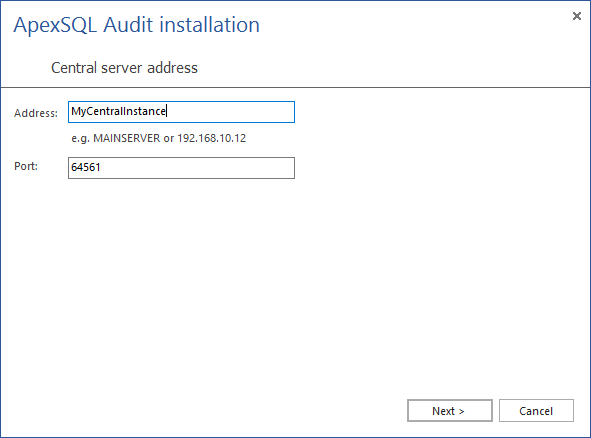
Task: Click the MAINSERVER example in hint text
Action: click(x=127, y=138)
